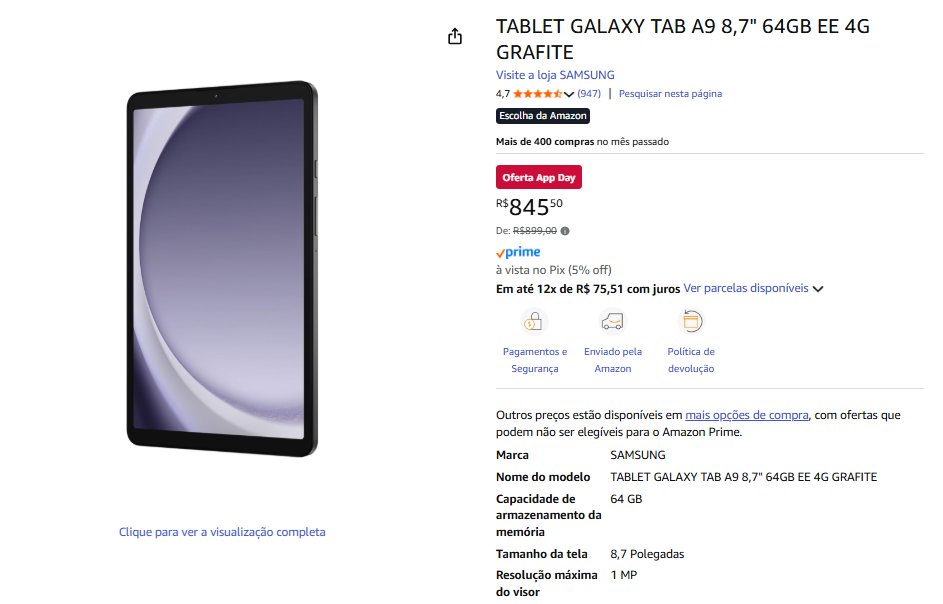Click Pagamentos e Segurança text link

(535, 360)
